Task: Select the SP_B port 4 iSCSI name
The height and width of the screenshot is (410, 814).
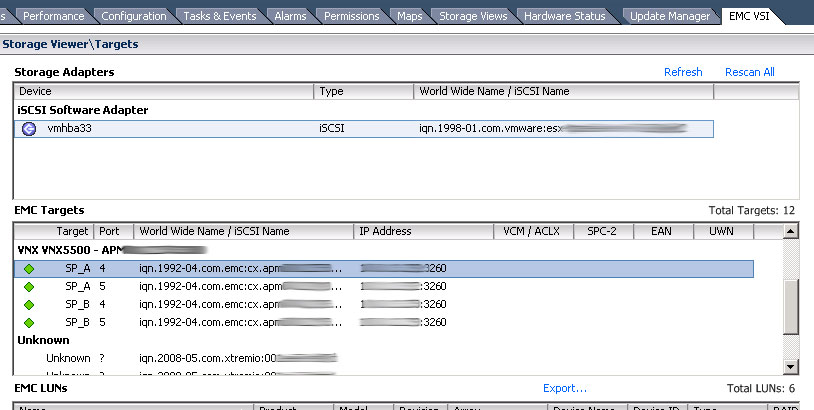Action: point(240,305)
